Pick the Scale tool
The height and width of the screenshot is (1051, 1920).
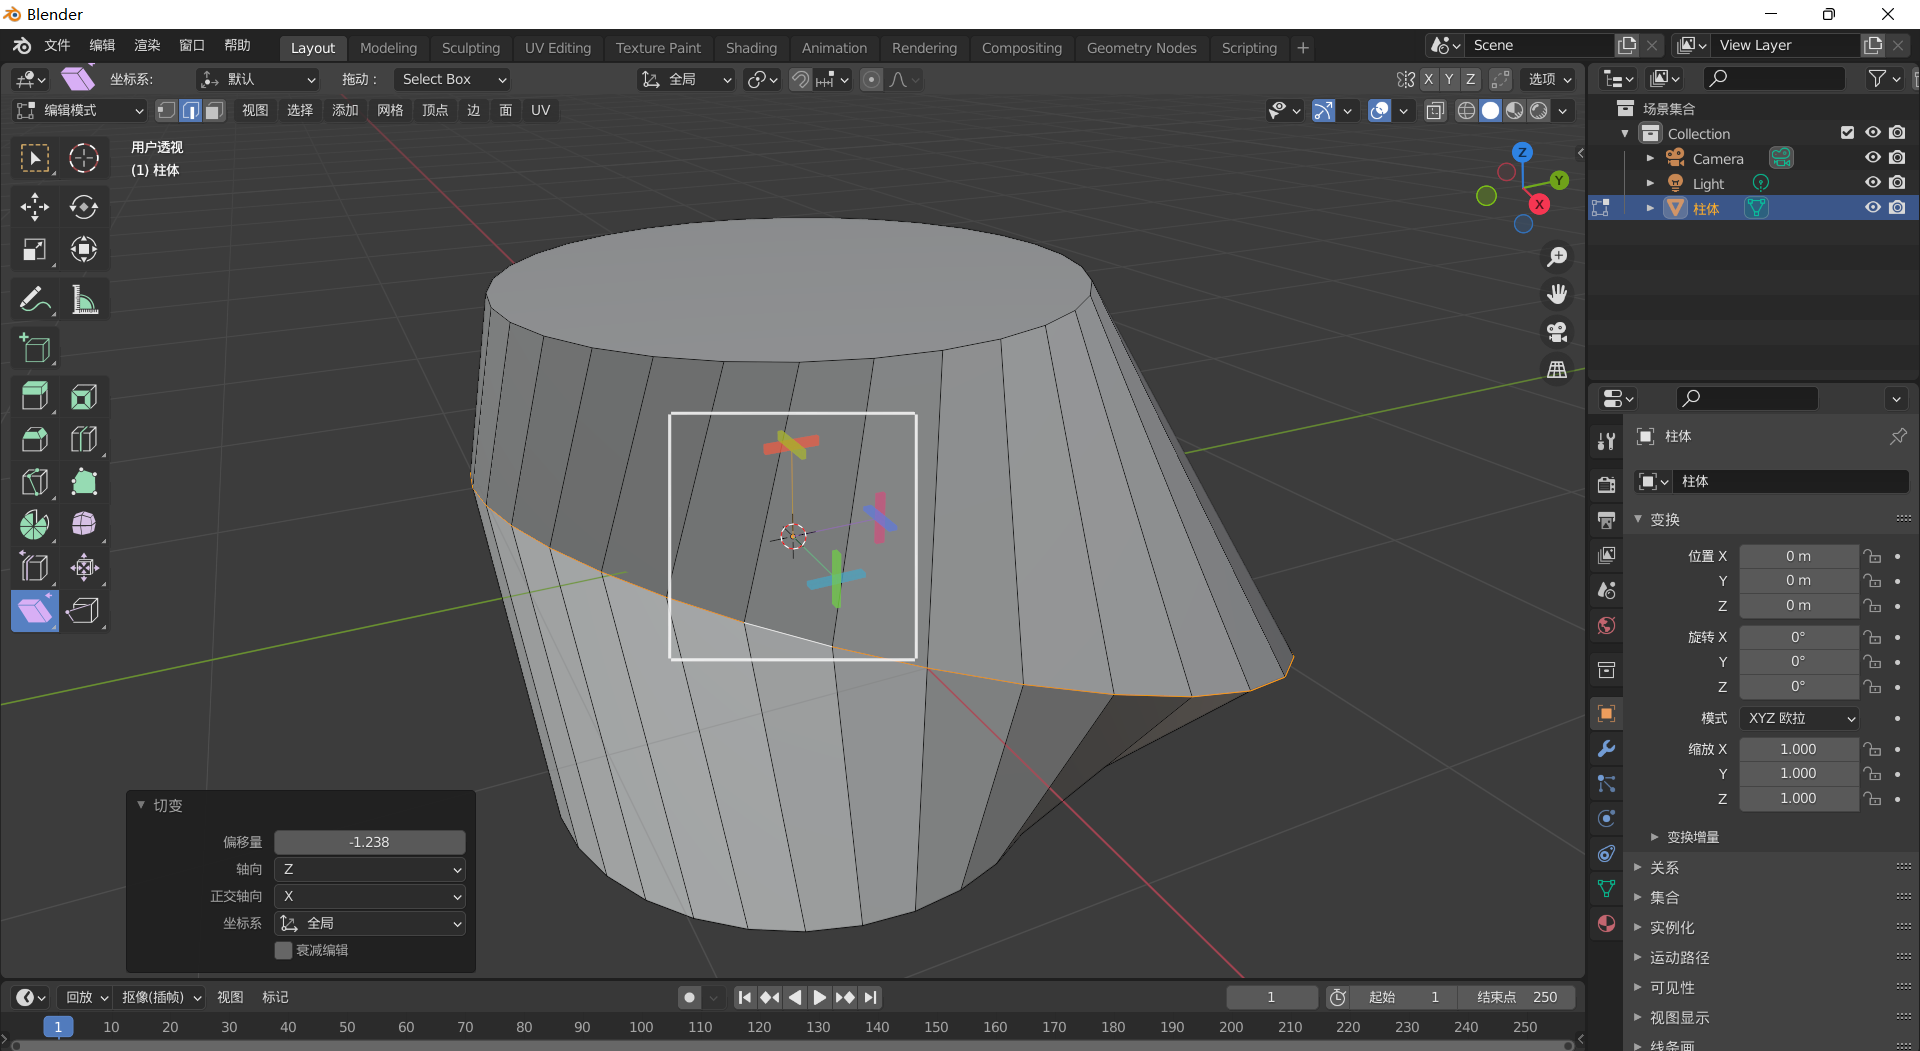(x=35, y=249)
